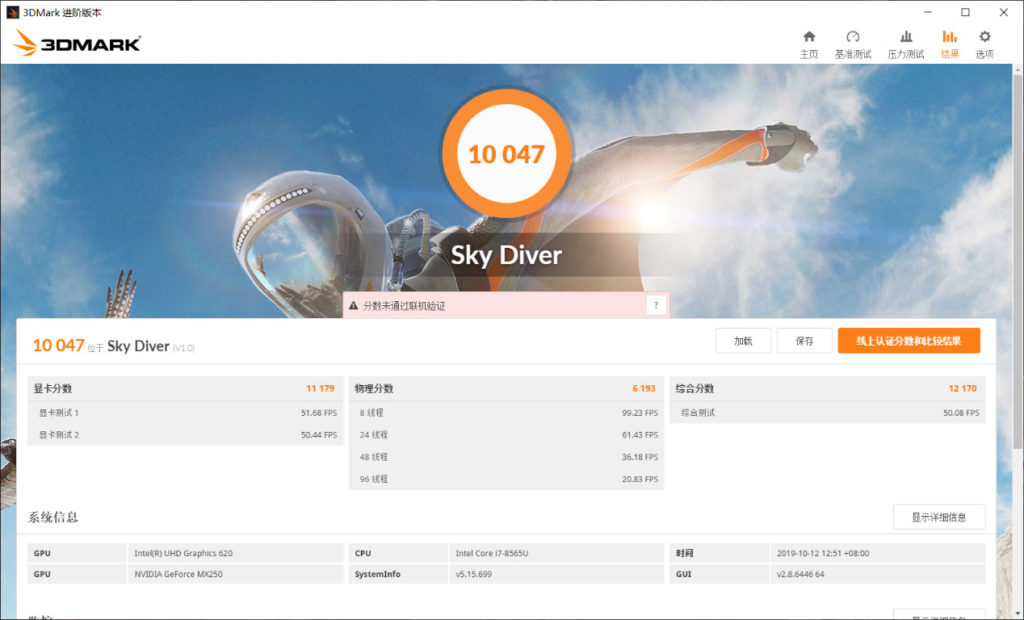Click the orange online validate and compare button
This screenshot has width=1024, height=620.
coord(909,340)
